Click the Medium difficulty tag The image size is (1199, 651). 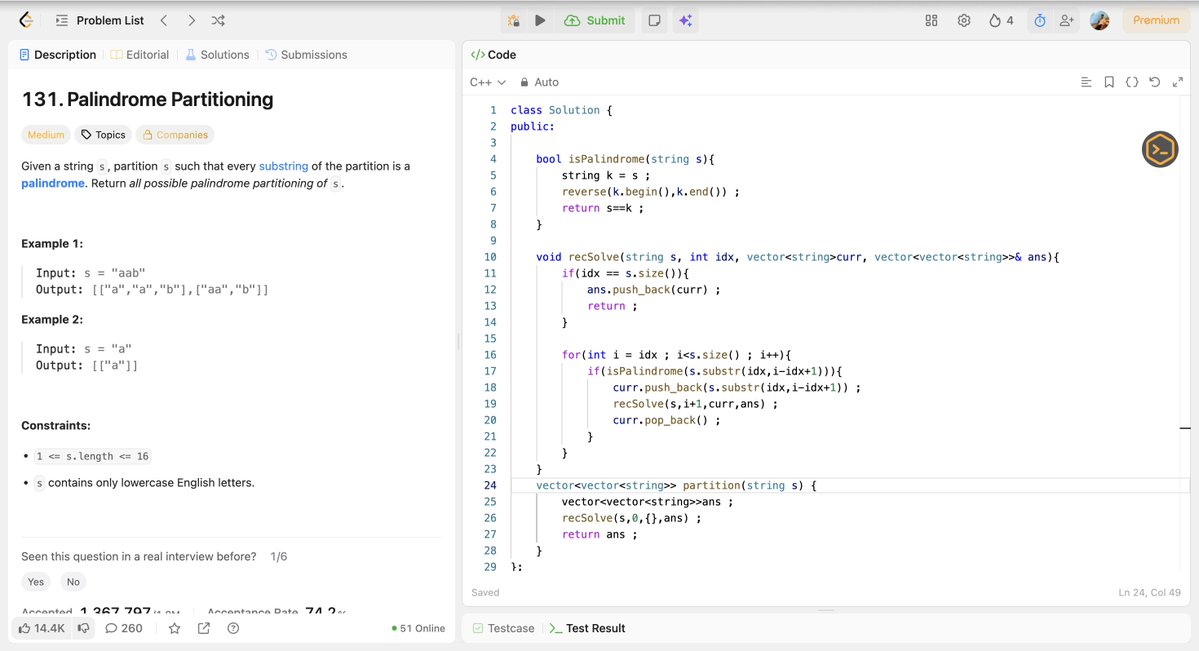46,135
